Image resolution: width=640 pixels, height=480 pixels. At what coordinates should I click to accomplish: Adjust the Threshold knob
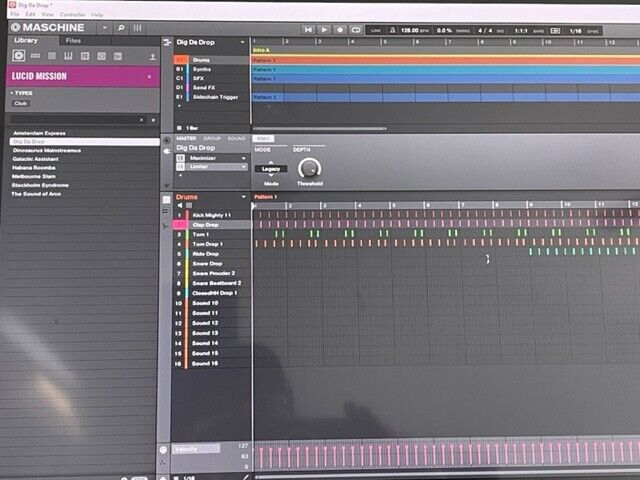(309, 168)
